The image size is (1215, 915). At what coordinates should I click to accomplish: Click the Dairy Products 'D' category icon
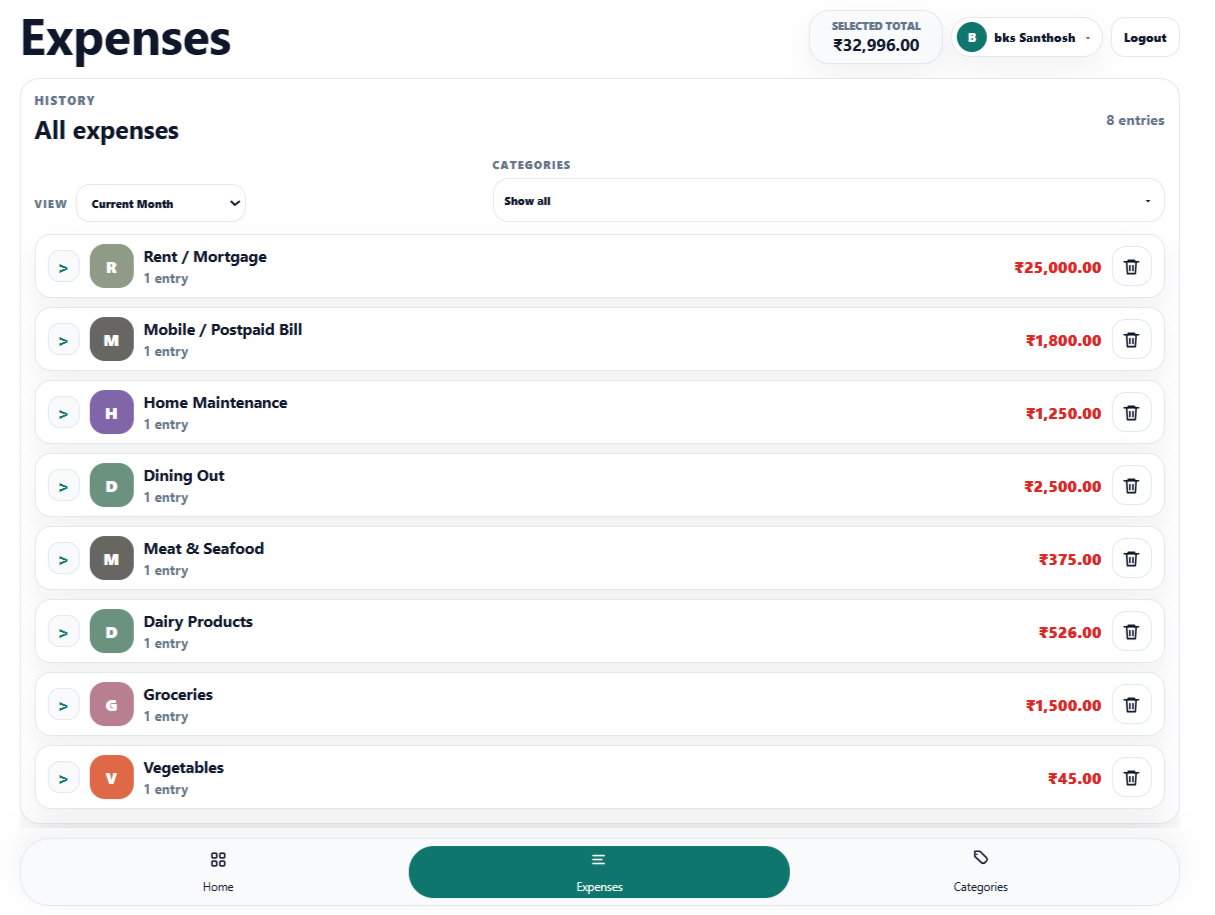pos(112,632)
